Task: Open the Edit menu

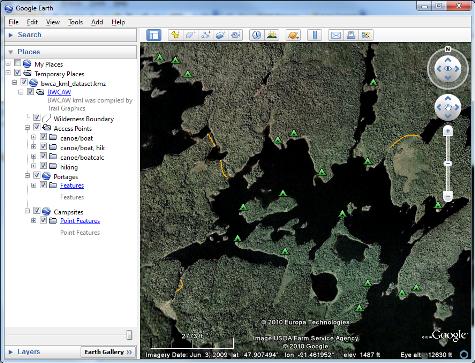Action: pos(32,22)
